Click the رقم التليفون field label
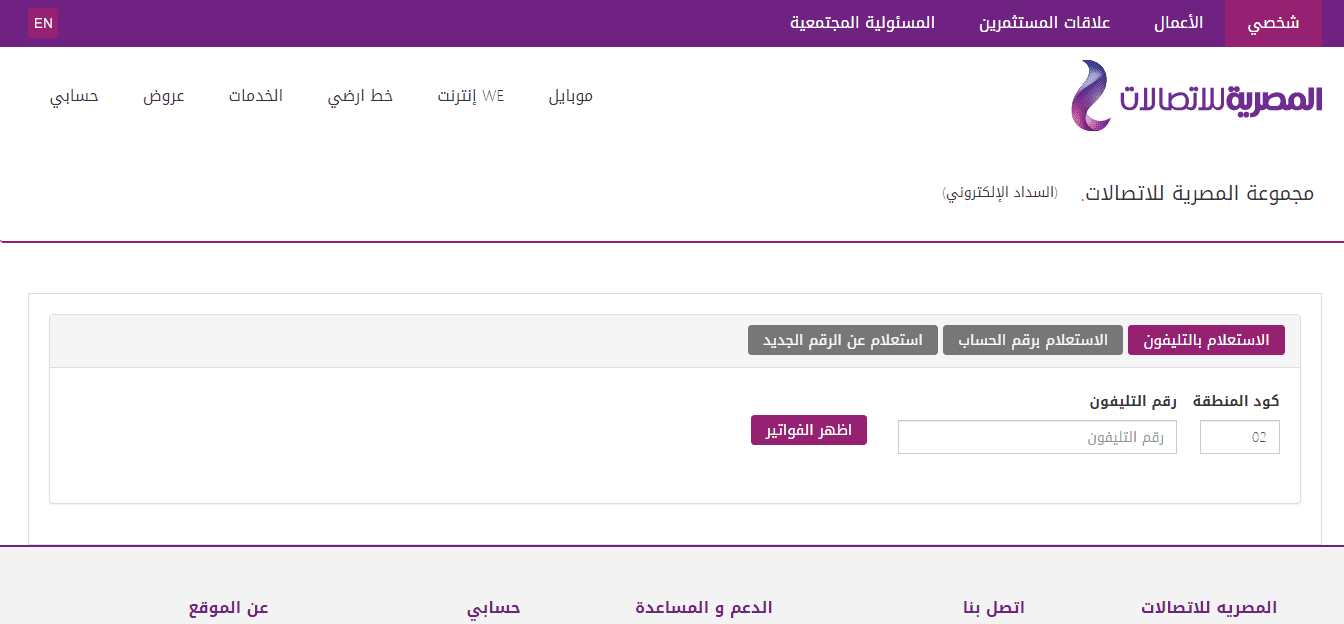 tap(1133, 401)
